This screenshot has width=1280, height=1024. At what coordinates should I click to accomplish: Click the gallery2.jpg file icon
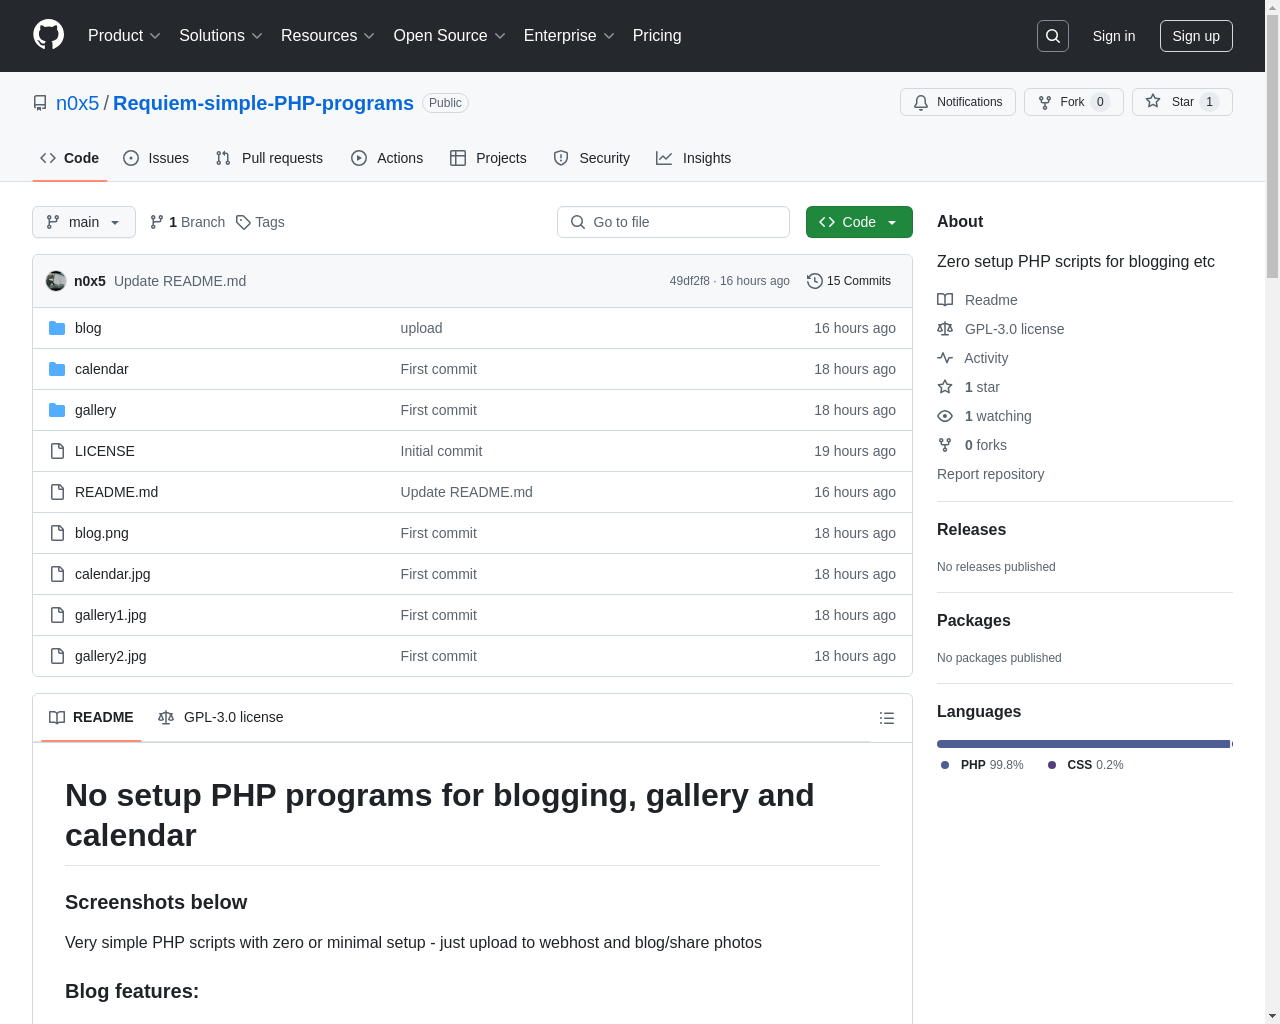(x=57, y=656)
